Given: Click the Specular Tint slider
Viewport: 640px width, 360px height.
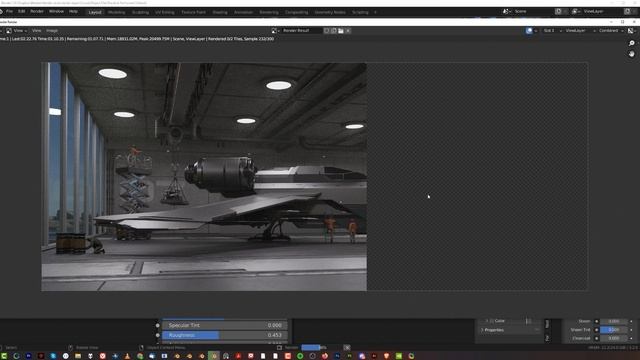Looking at the screenshot, I should (x=224, y=325).
